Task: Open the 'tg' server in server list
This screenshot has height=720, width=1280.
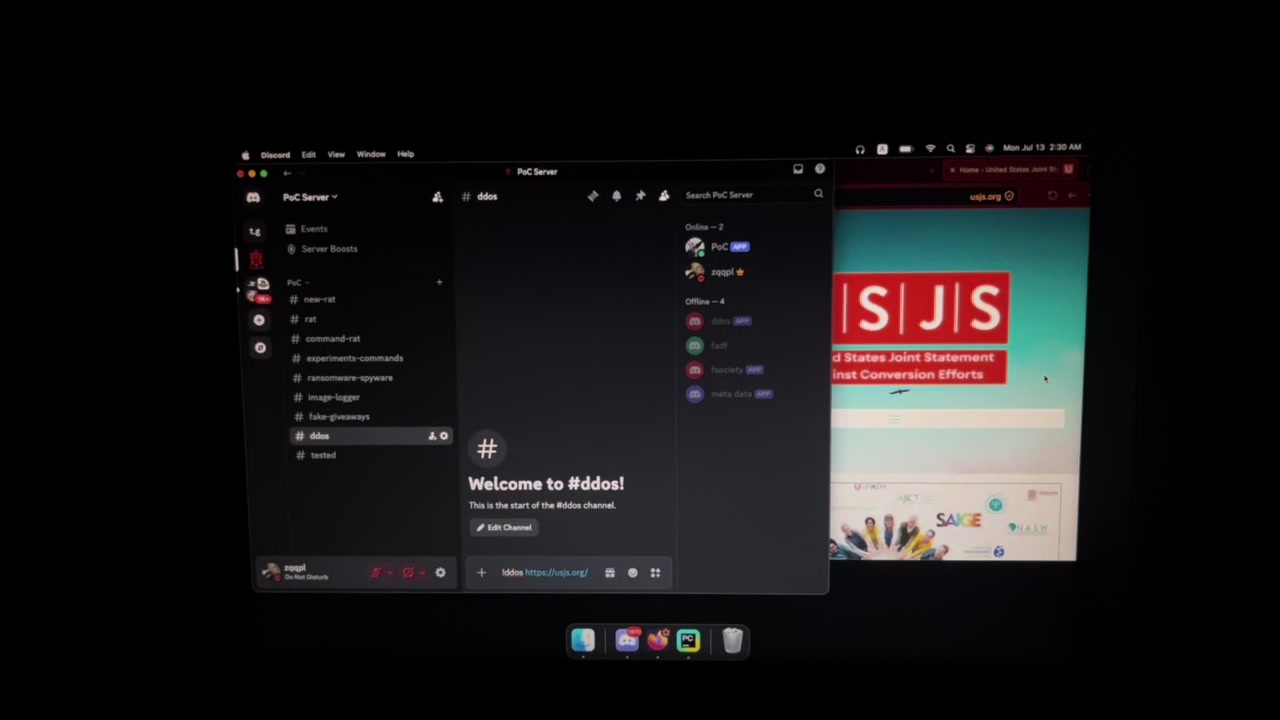Action: pyautogui.click(x=255, y=232)
